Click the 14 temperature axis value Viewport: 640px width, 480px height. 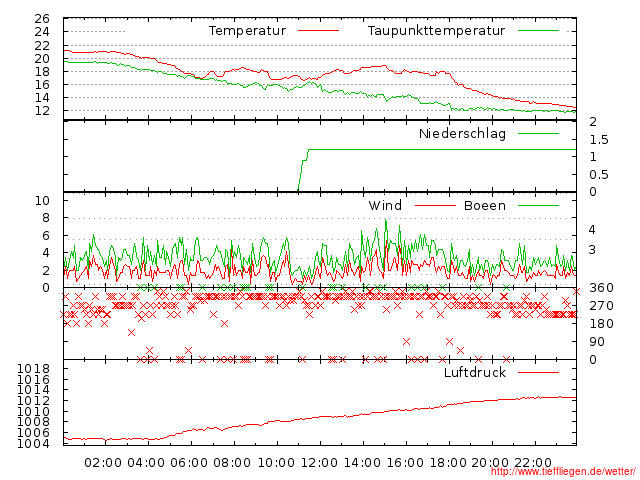42,98
